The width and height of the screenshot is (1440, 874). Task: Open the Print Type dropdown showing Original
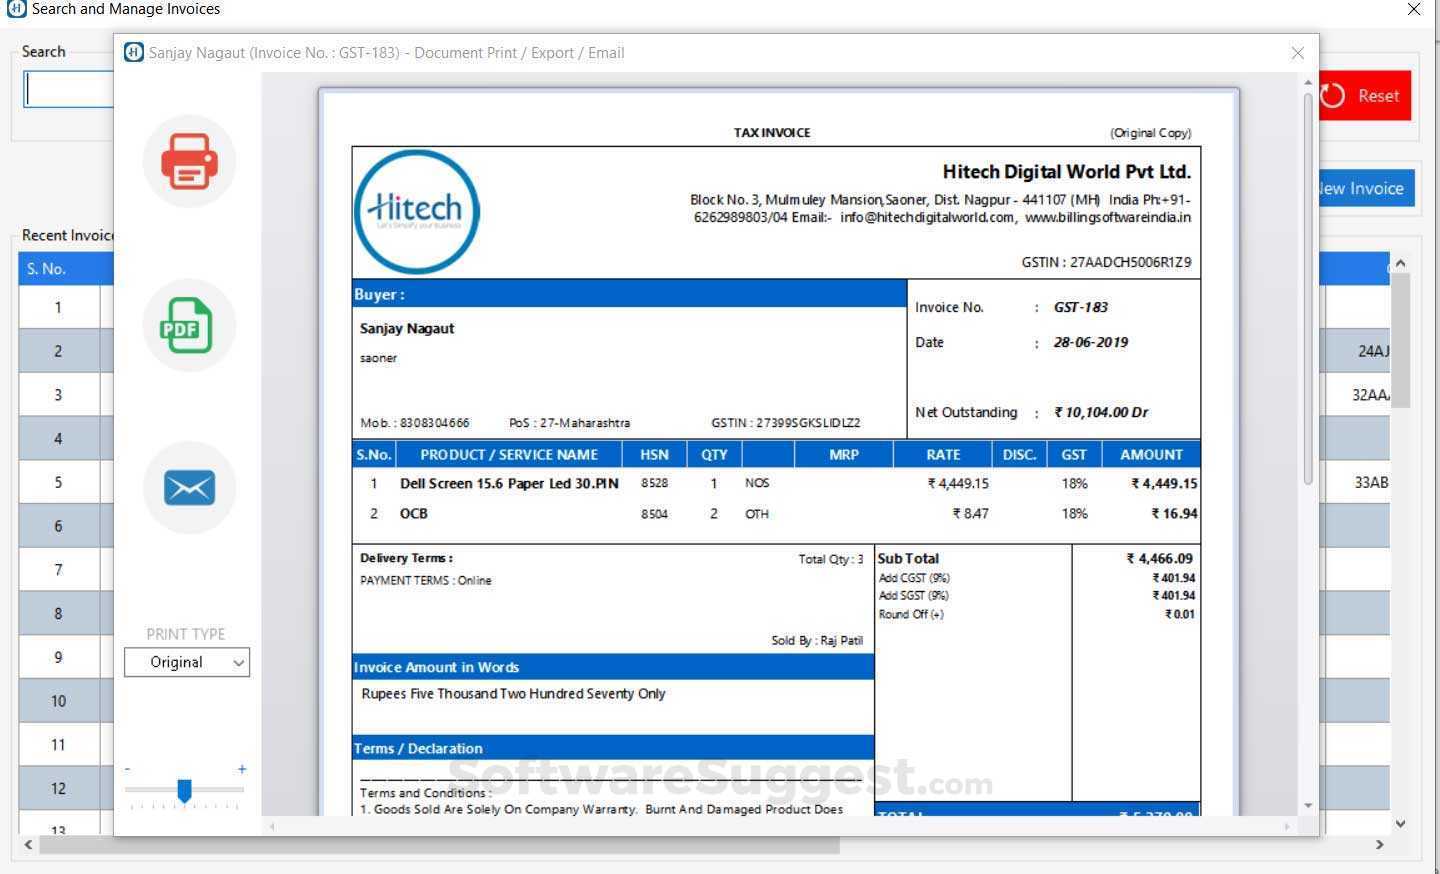pos(187,662)
